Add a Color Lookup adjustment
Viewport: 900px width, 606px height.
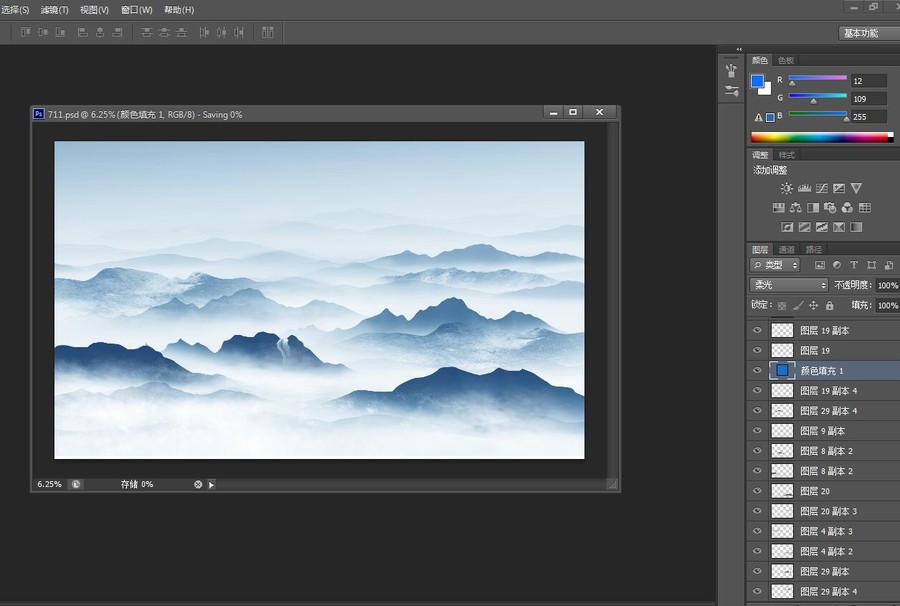coord(865,208)
